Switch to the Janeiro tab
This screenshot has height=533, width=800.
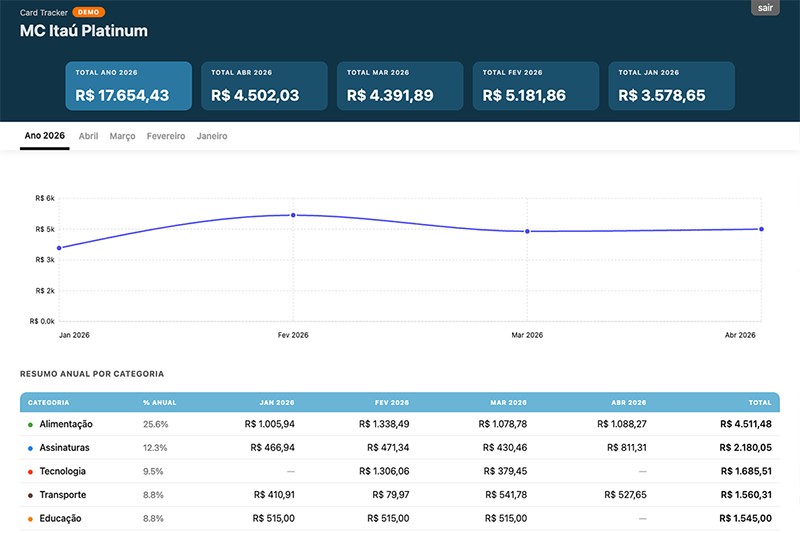[x=212, y=136]
